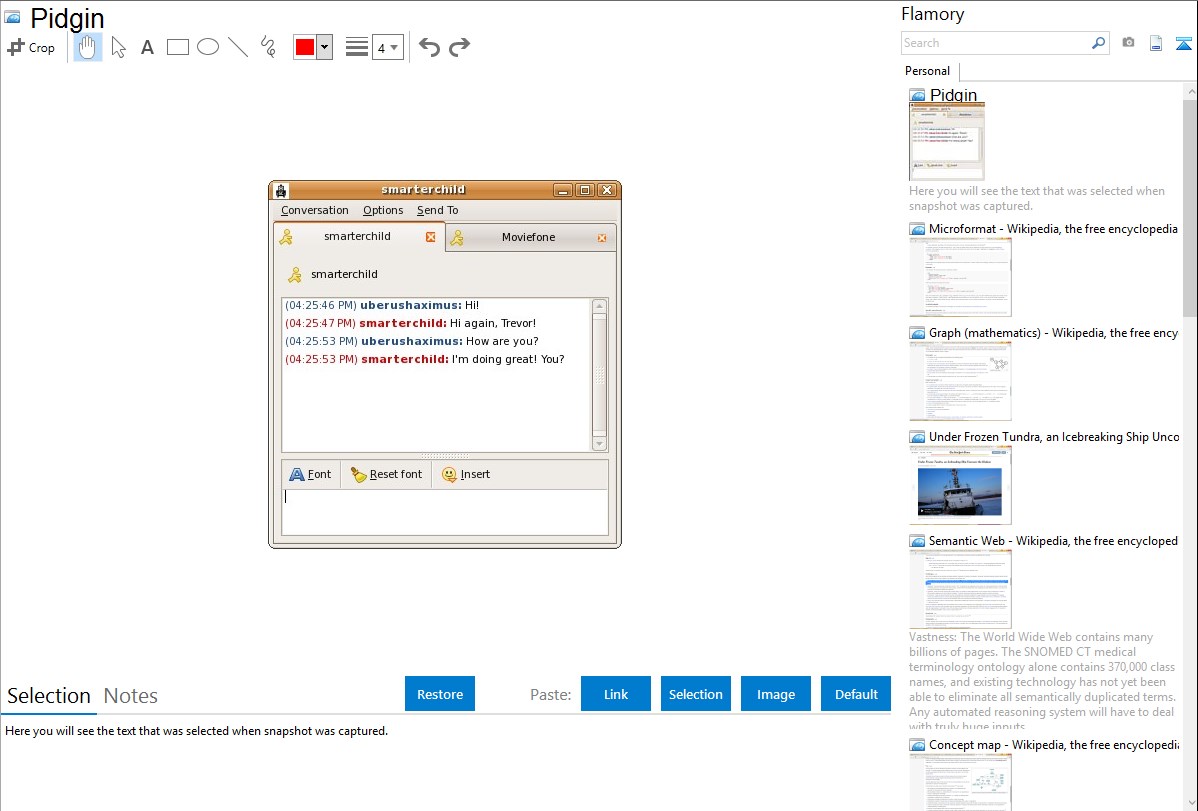Click the snapshot icon beside Under Frozen Tundra

(x=917, y=437)
